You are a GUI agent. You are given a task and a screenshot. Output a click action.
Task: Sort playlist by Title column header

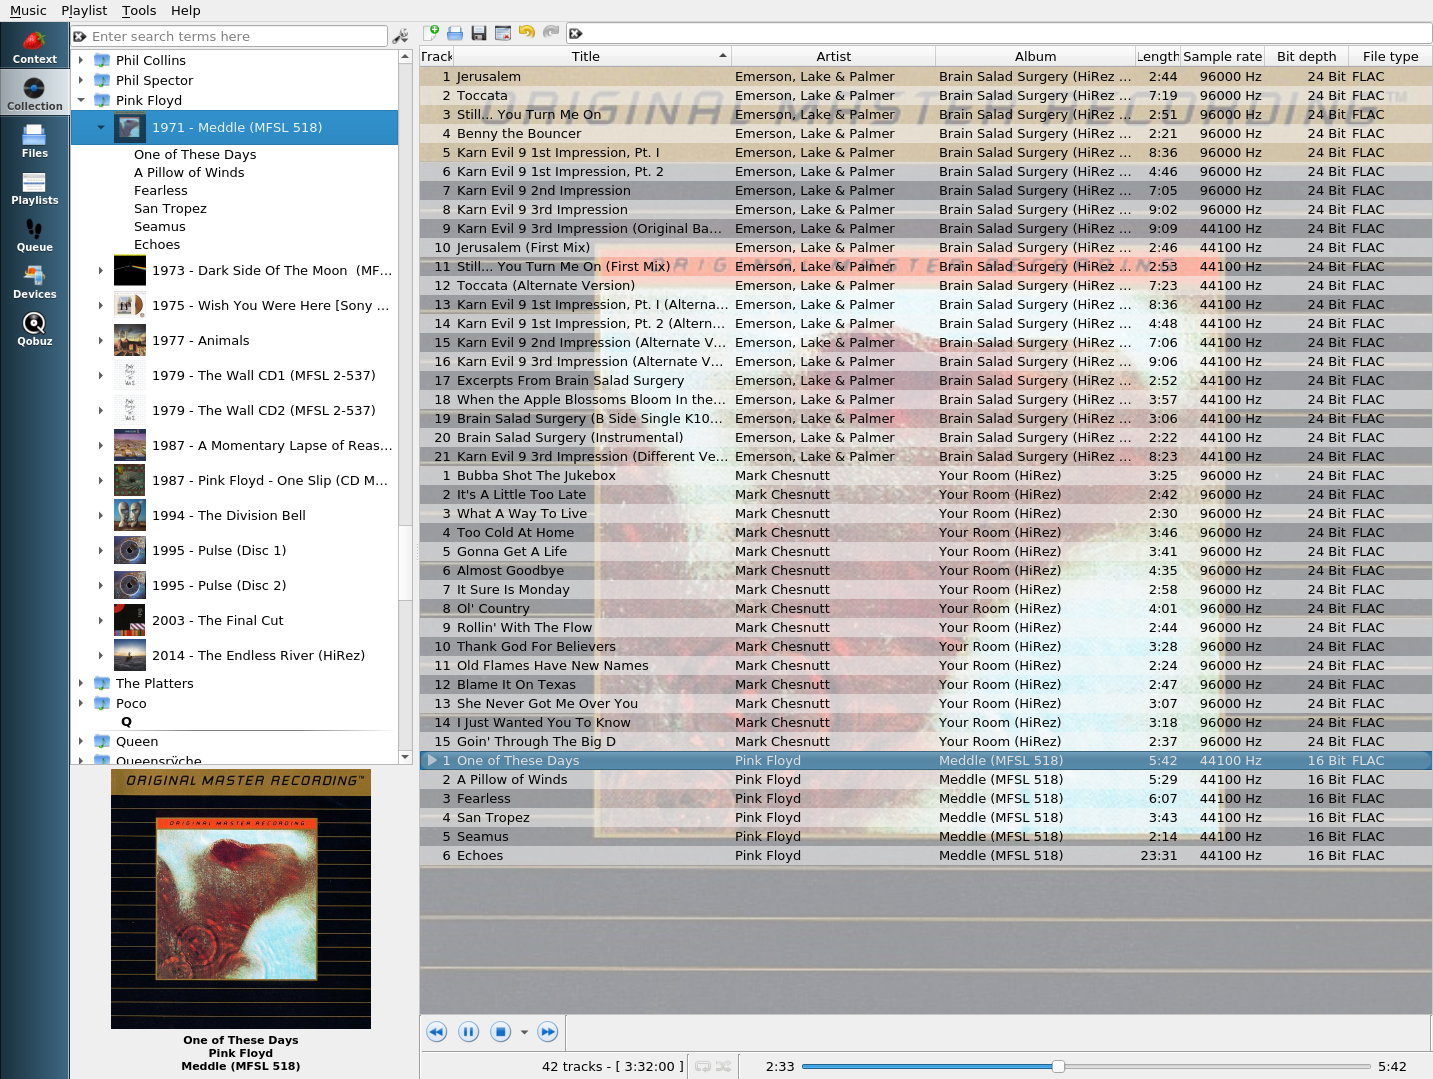point(593,56)
